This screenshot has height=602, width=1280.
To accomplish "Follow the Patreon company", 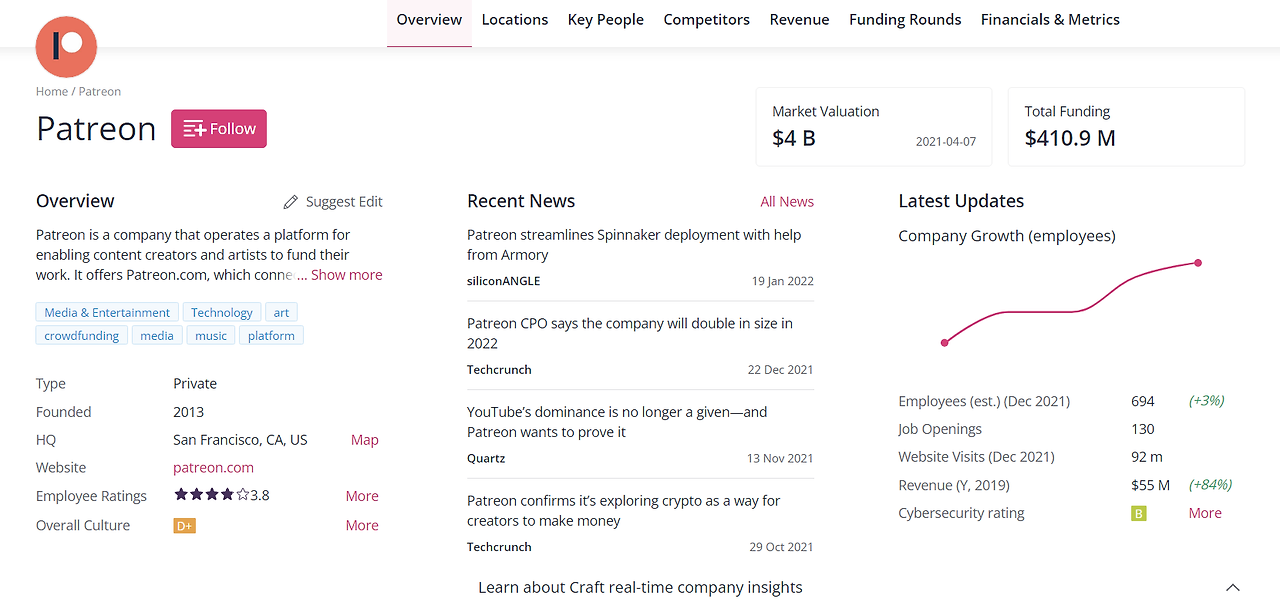I will point(219,129).
